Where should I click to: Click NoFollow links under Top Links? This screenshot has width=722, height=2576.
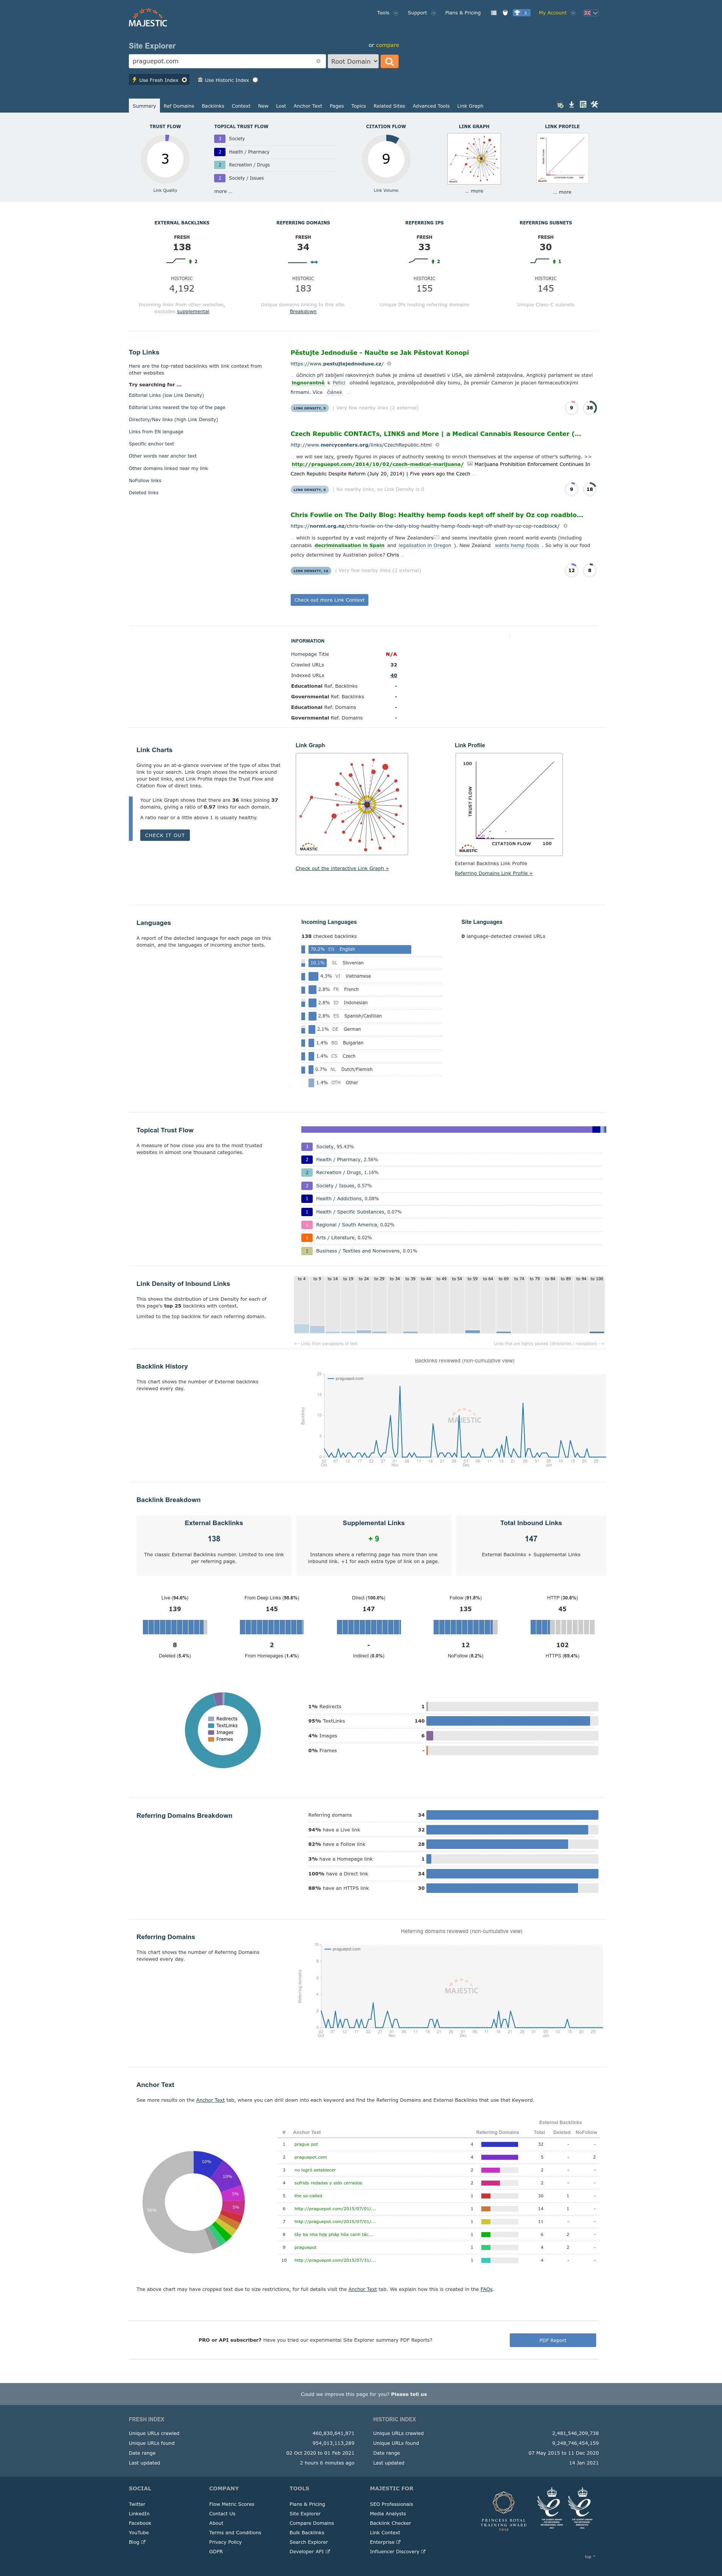pyautogui.click(x=145, y=480)
